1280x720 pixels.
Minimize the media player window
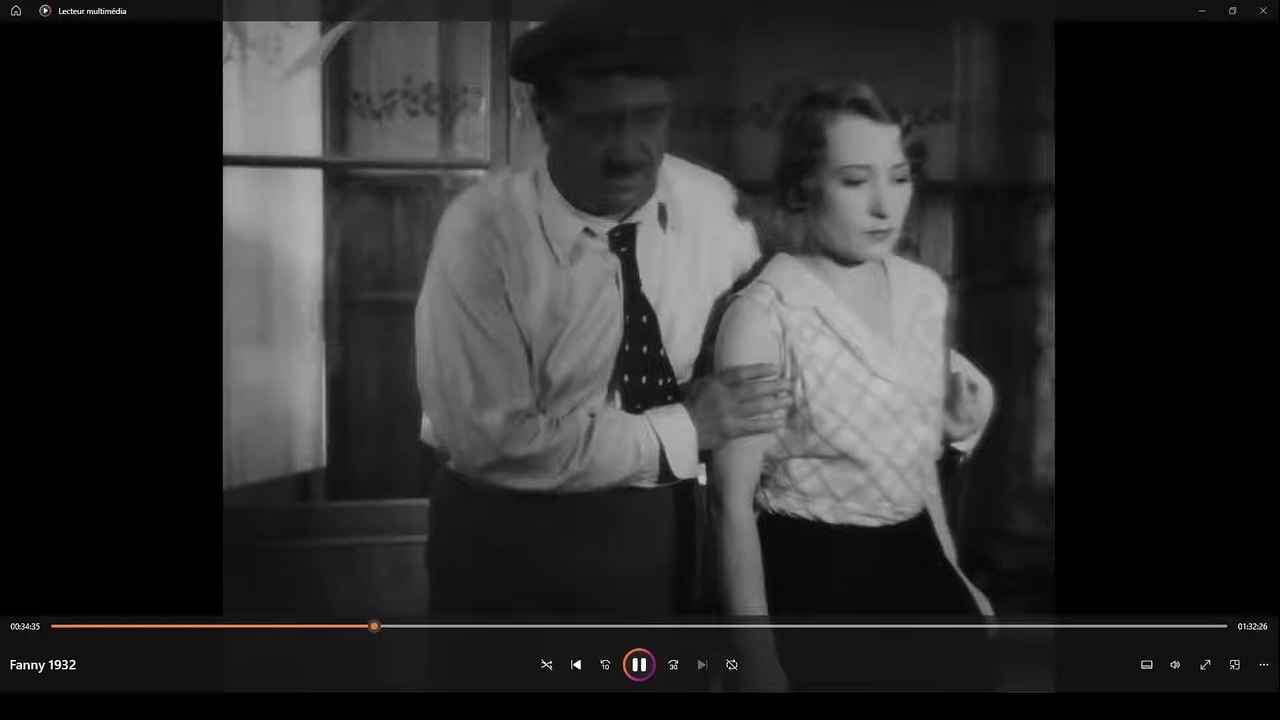pyautogui.click(x=1202, y=11)
